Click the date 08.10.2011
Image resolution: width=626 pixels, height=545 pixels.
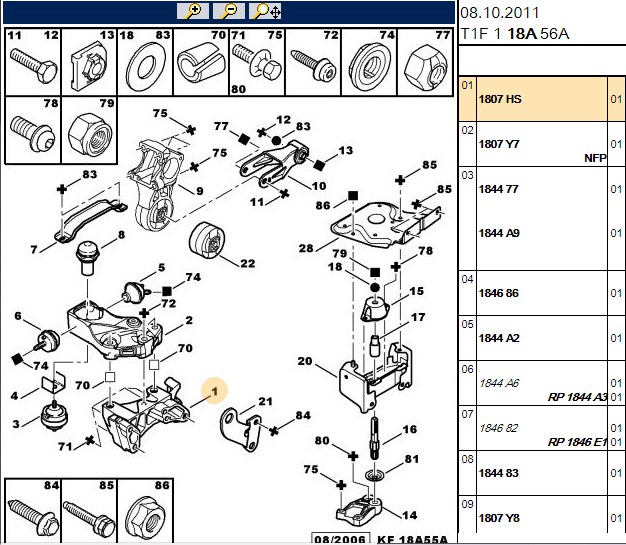499,13
